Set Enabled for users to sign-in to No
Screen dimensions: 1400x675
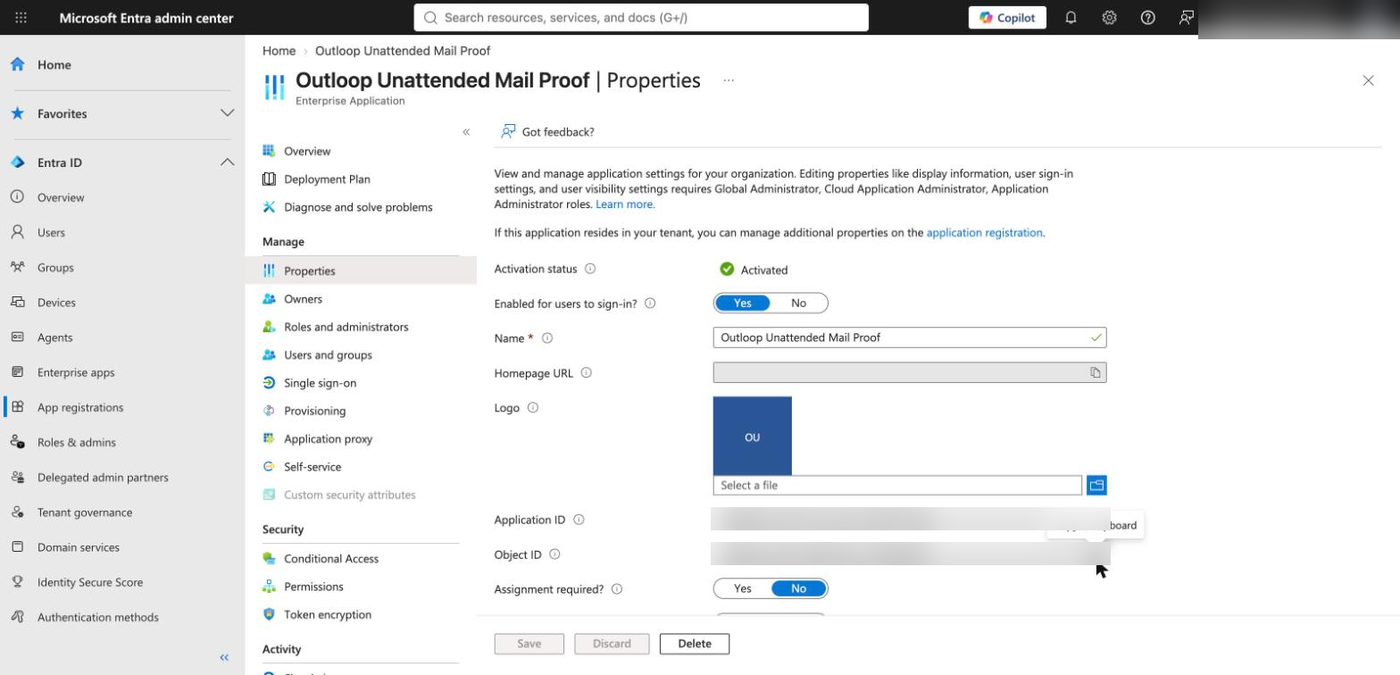point(798,303)
